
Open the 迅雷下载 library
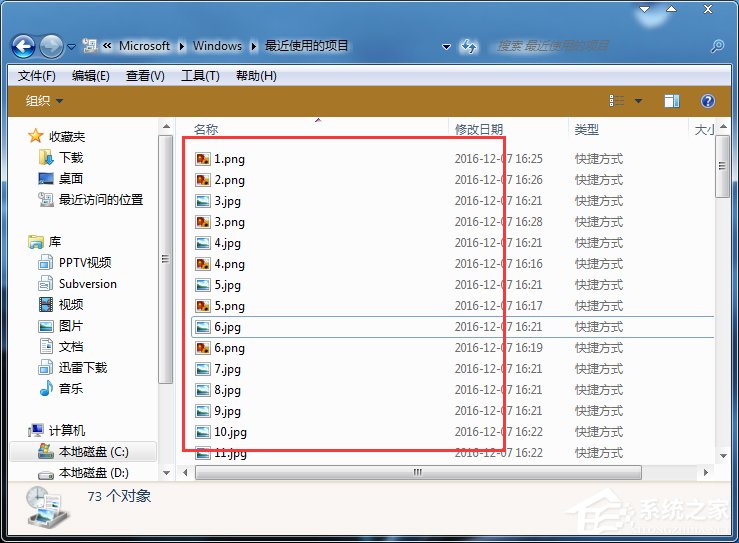click(73, 368)
